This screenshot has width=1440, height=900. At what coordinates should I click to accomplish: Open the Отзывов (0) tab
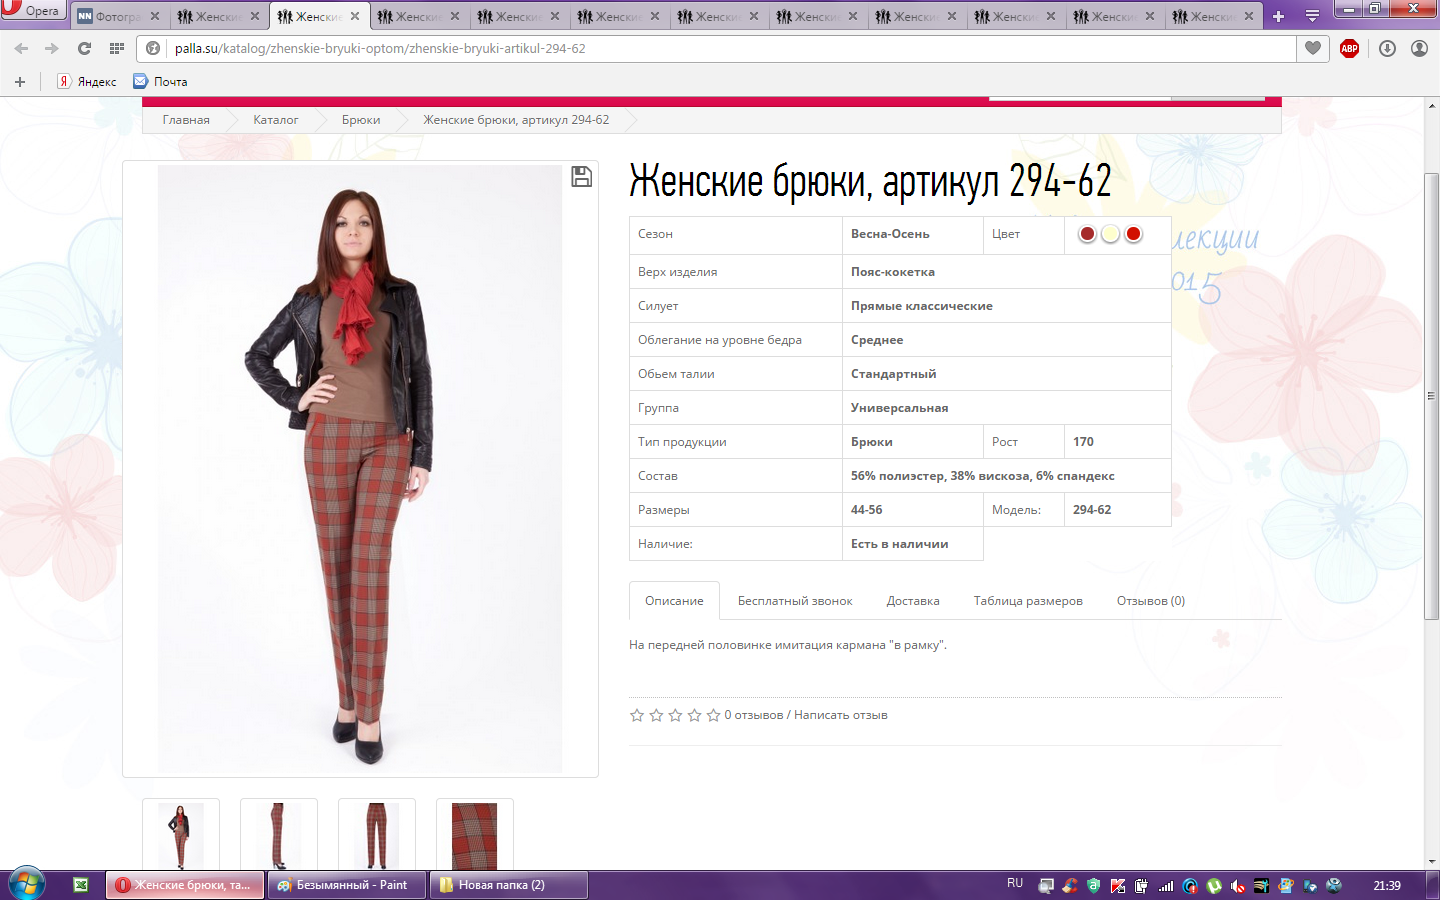[1151, 601]
